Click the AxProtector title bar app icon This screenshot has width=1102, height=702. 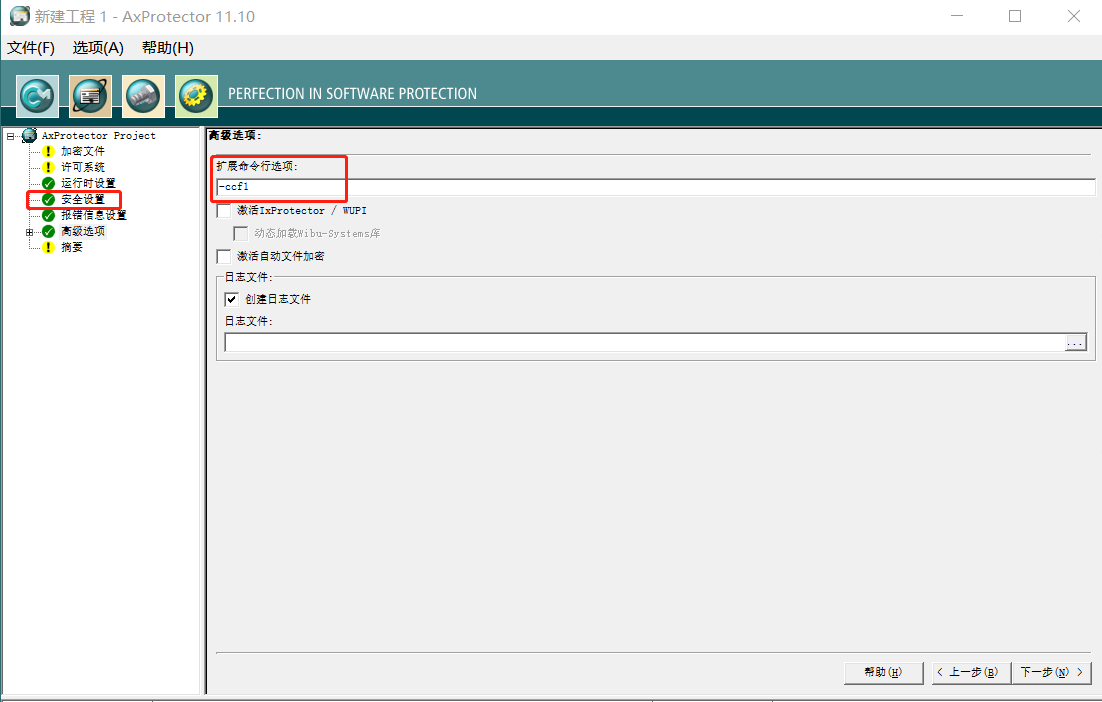click(x=20, y=15)
